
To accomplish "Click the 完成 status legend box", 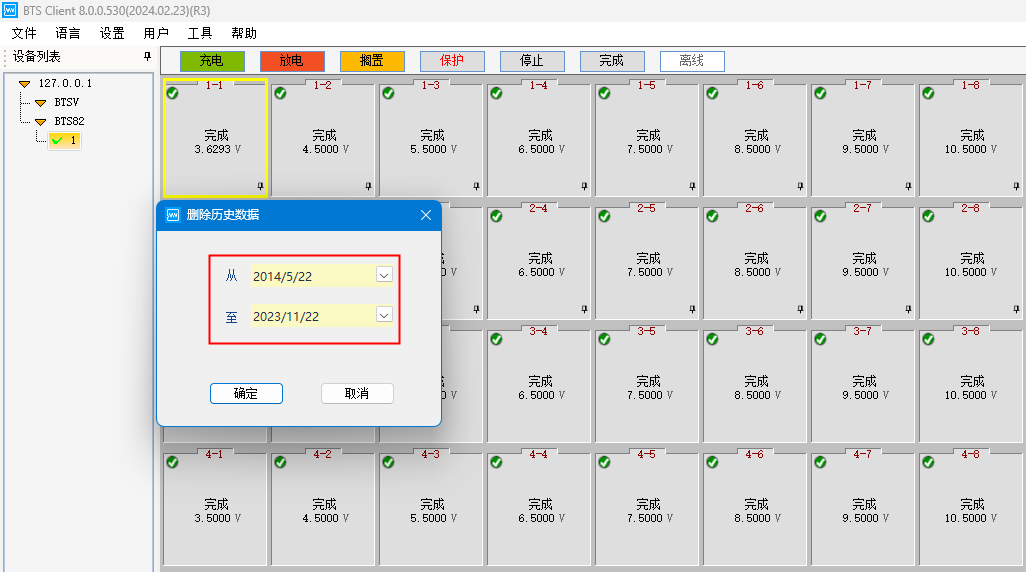I will pos(612,61).
